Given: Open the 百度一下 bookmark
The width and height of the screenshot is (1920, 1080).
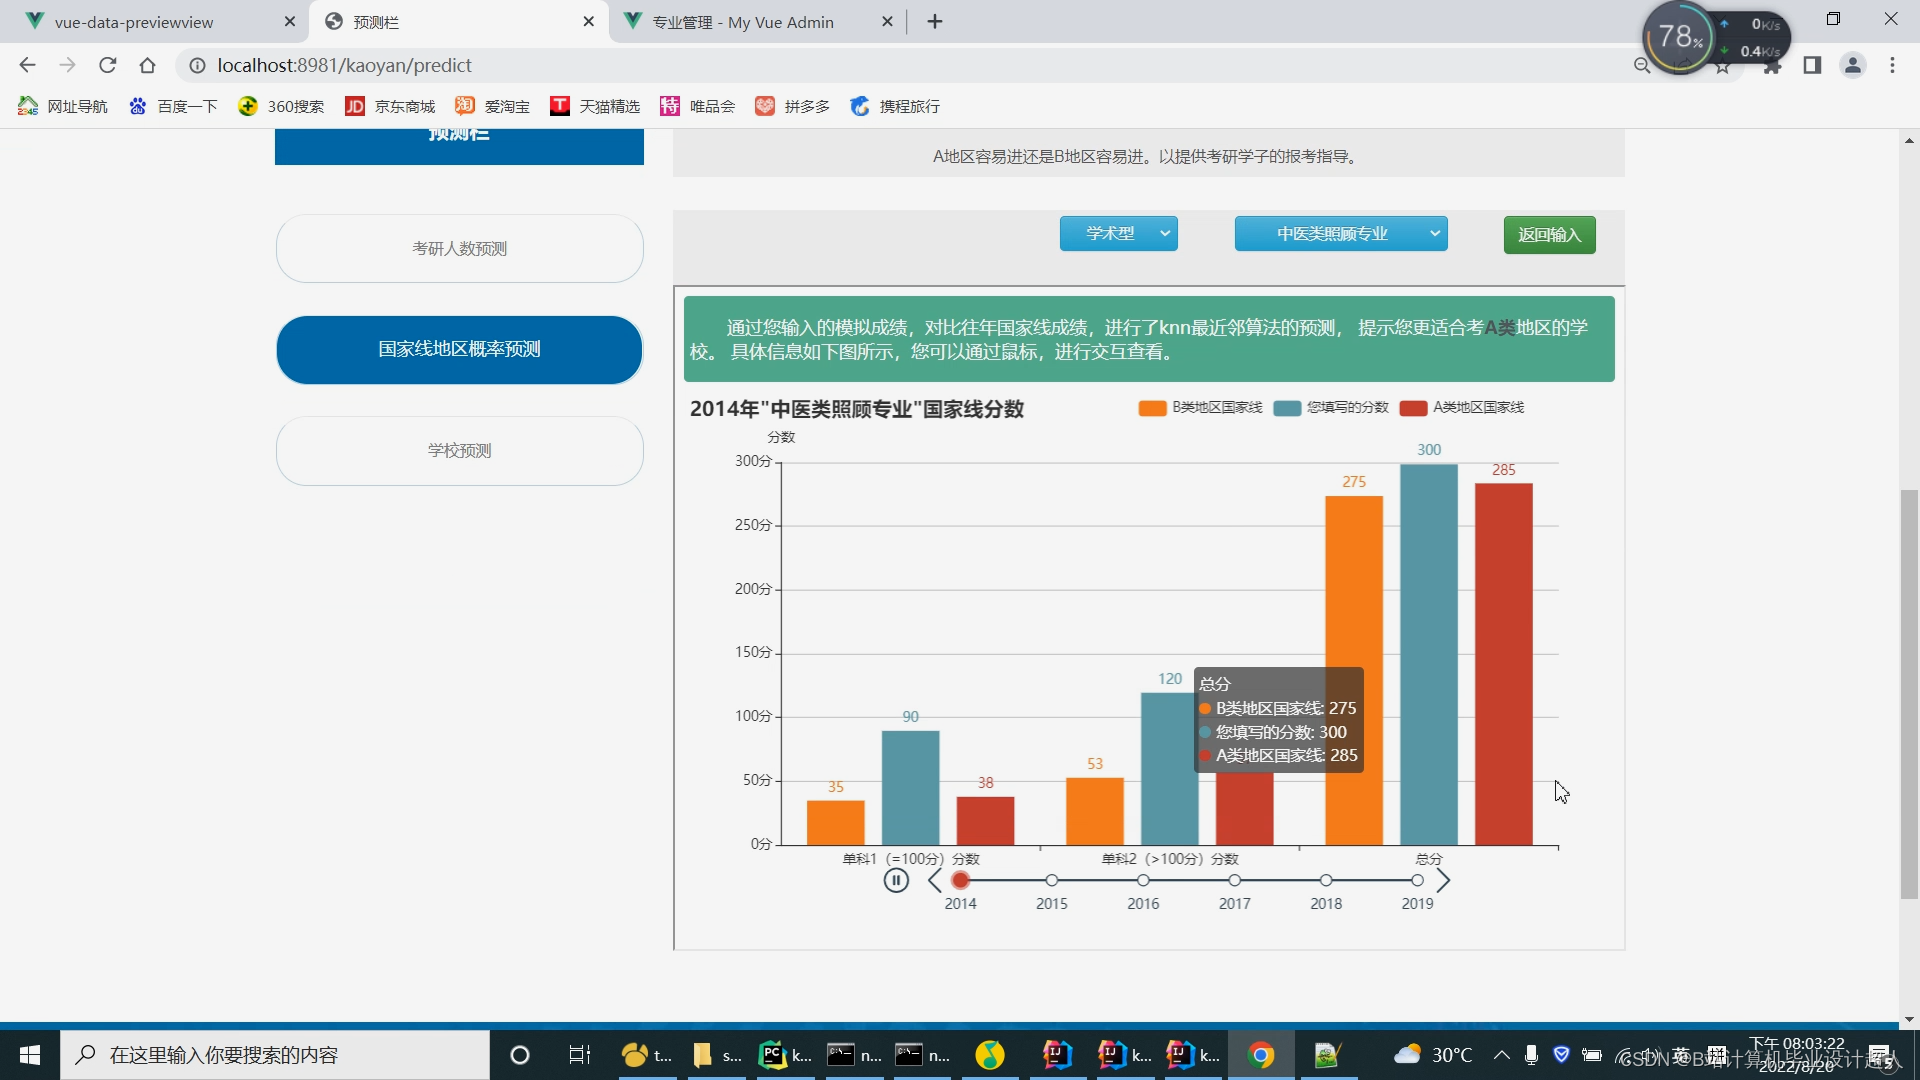Looking at the screenshot, I should 174,106.
